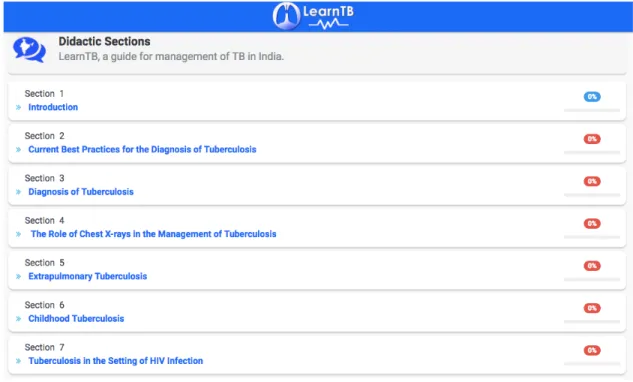Viewport: 633px width, 382px height.
Task: Click the 'Section 5' label
Action: pyautogui.click(x=44, y=263)
